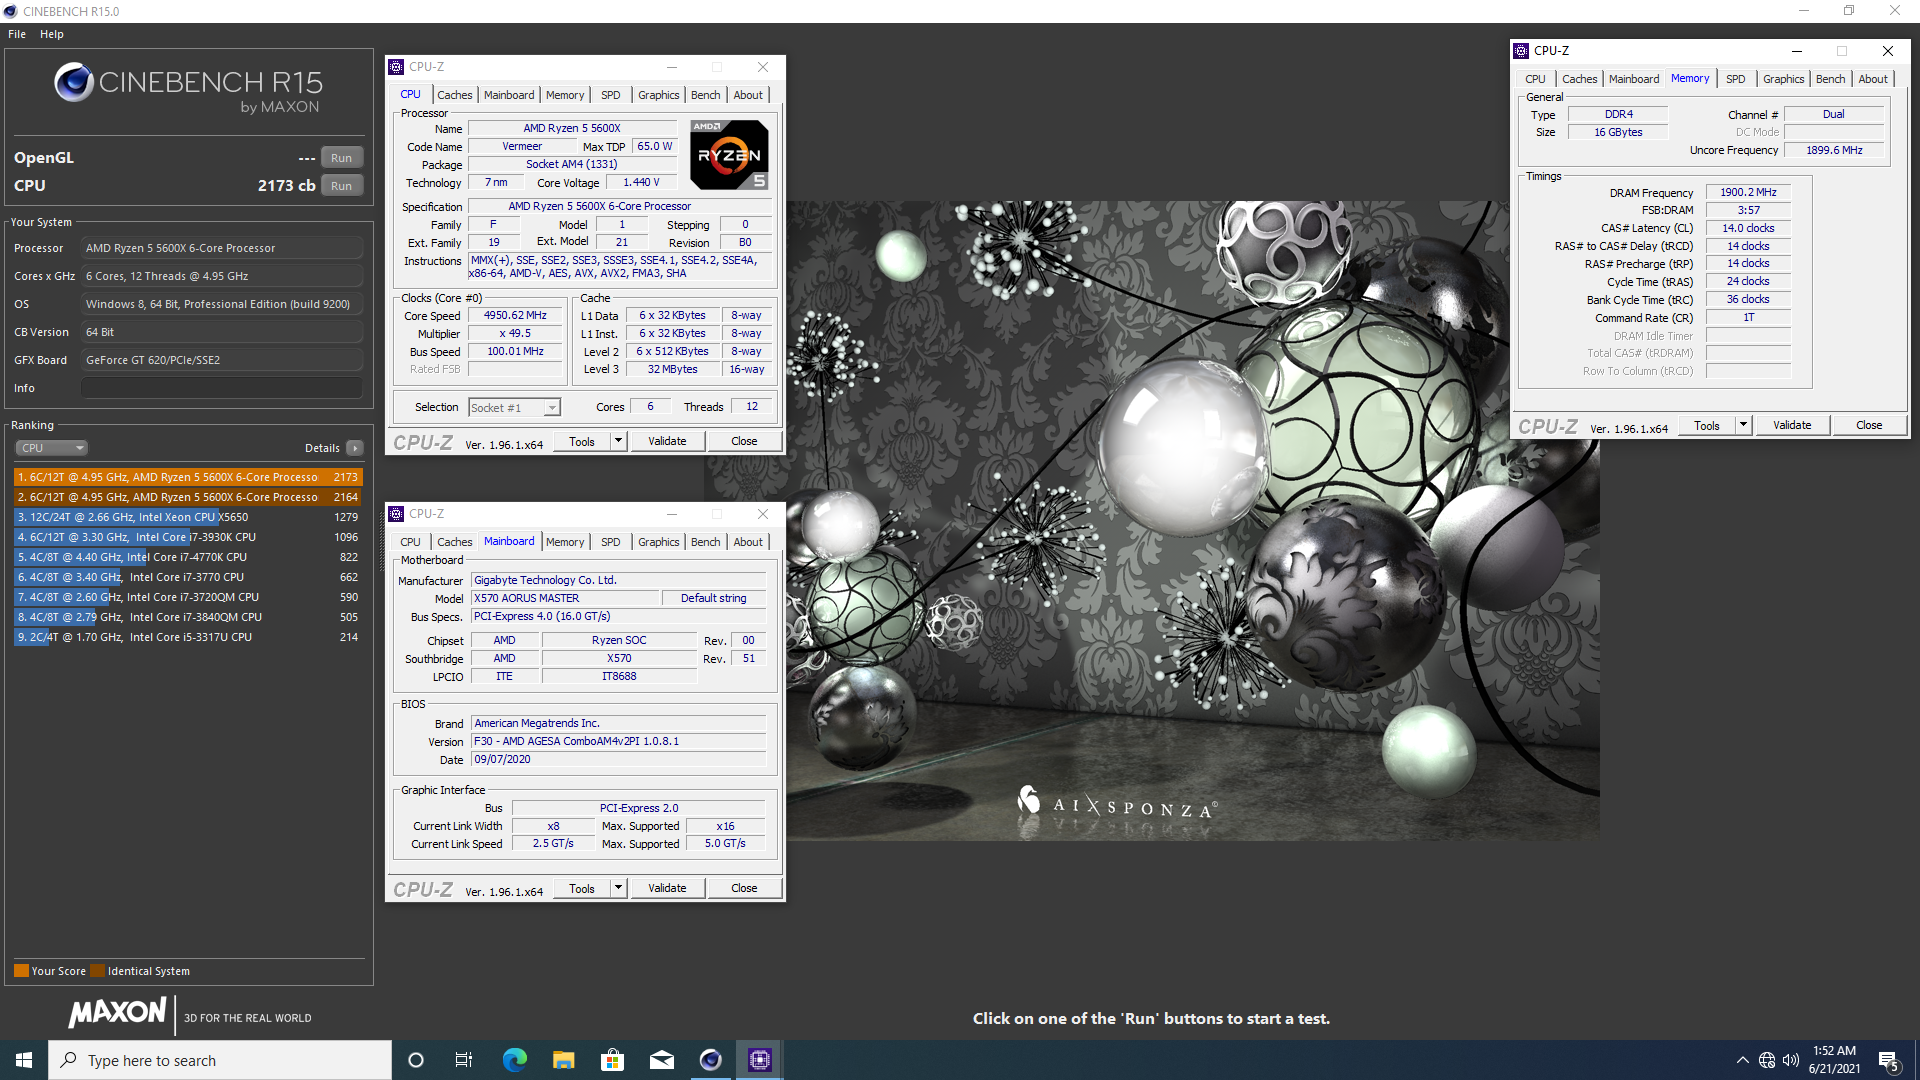1920x1080 pixels.
Task: Open Memory tab in top CPU-Z window
Action: point(565,95)
